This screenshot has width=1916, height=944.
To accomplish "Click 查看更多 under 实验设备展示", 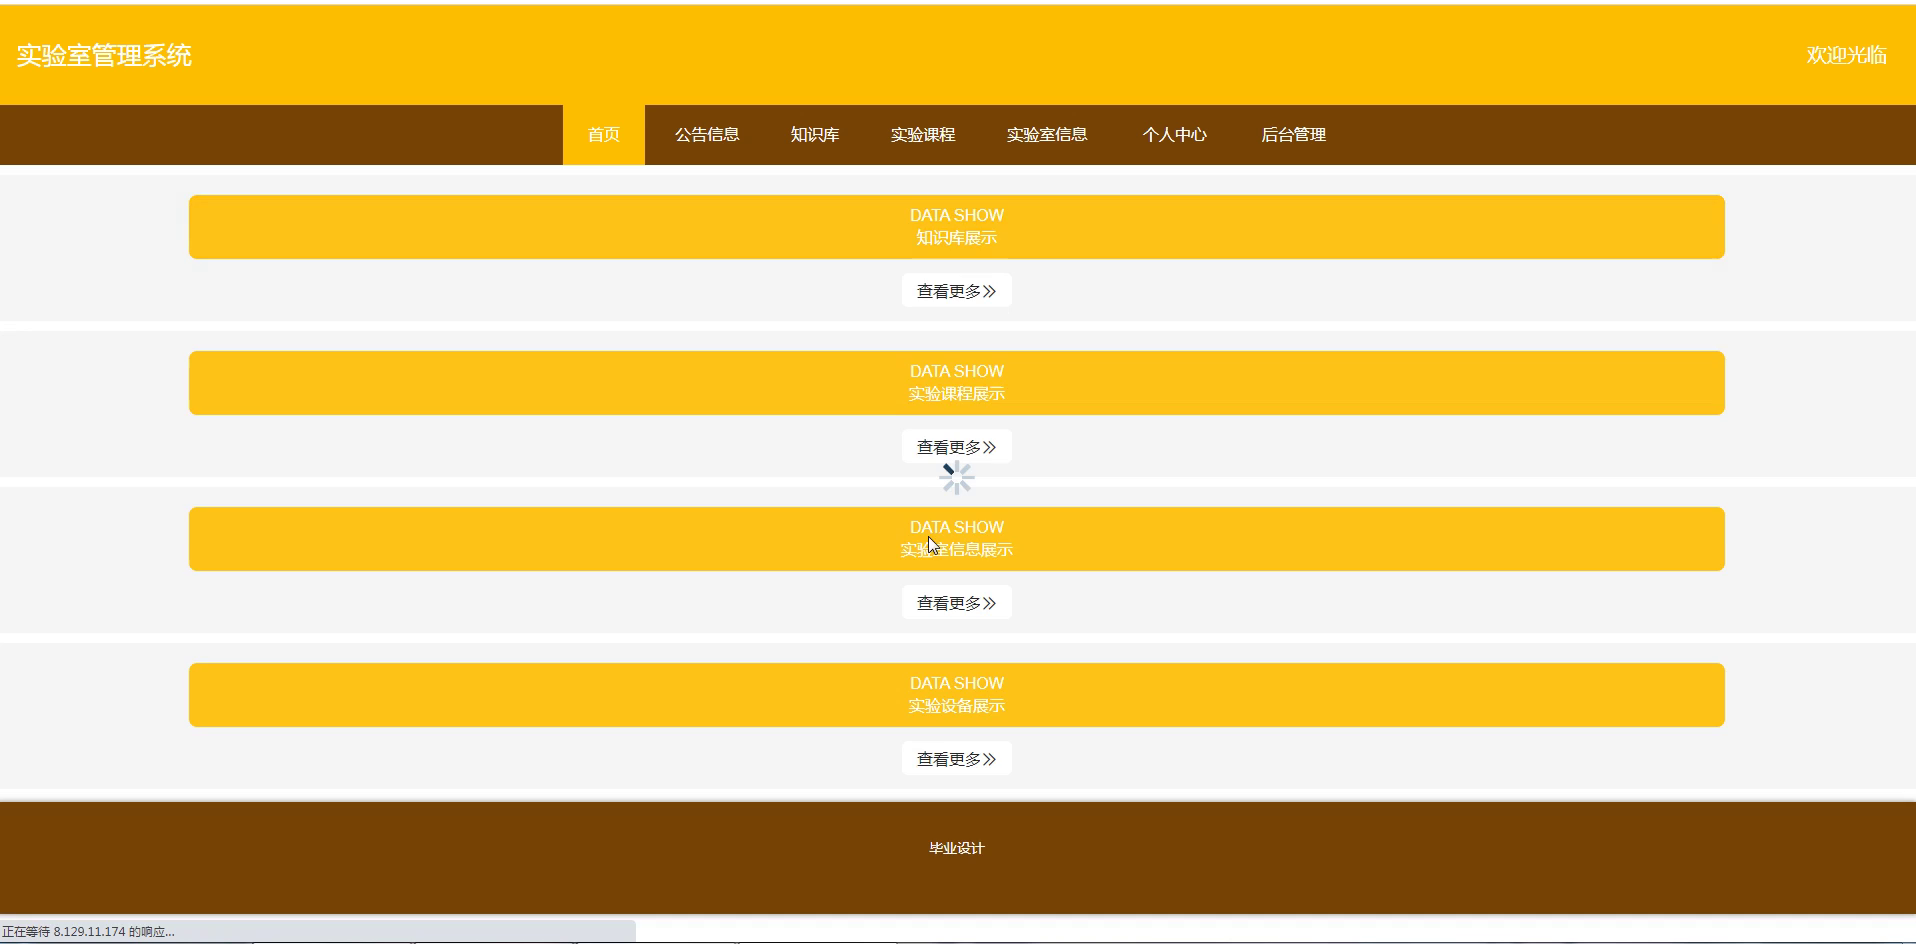I will (957, 759).
